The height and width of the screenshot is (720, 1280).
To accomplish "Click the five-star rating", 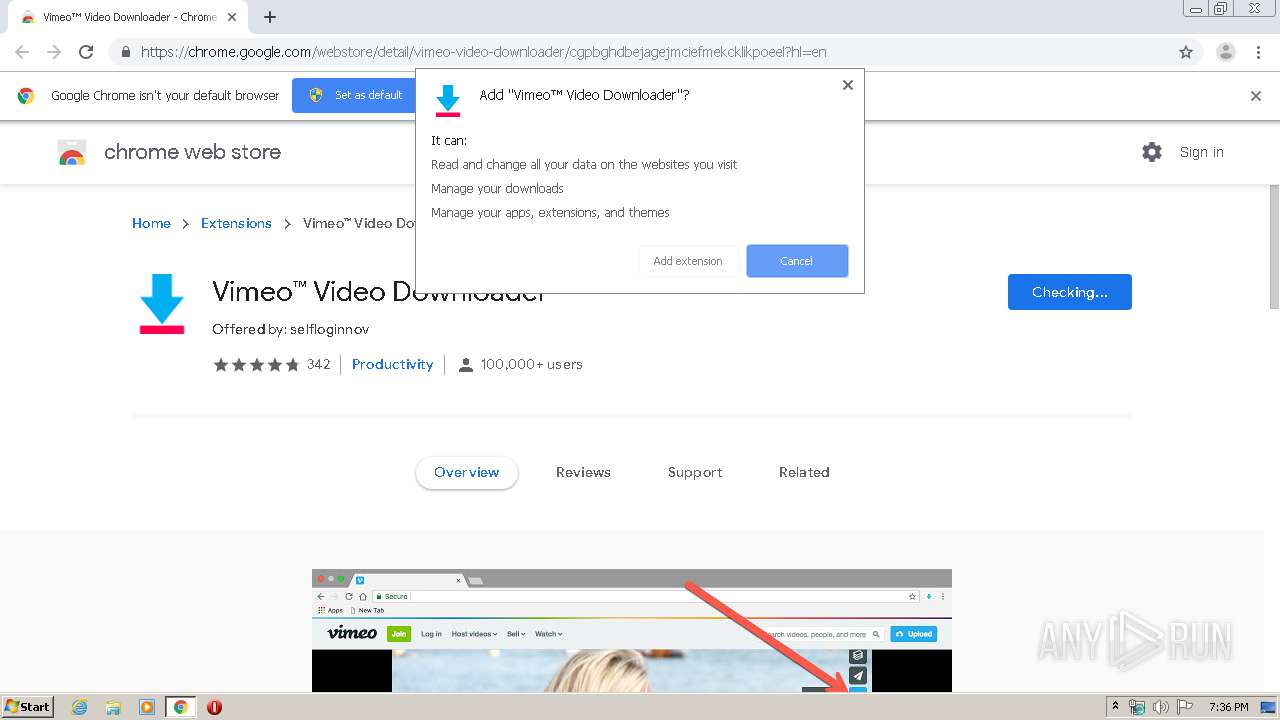I will pyautogui.click(x=256, y=365).
